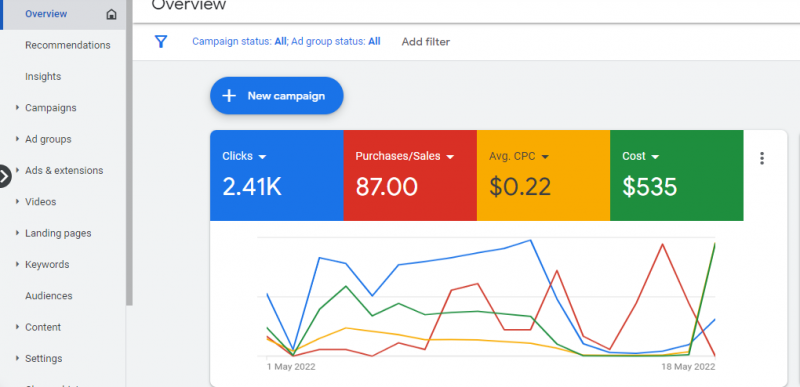Expand the Settings tree arrow
This screenshot has height=387, width=800.
17,358
